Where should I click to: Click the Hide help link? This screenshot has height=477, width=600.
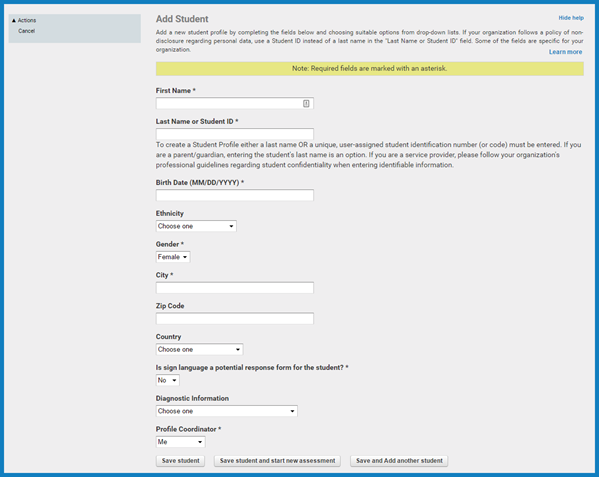click(x=571, y=18)
